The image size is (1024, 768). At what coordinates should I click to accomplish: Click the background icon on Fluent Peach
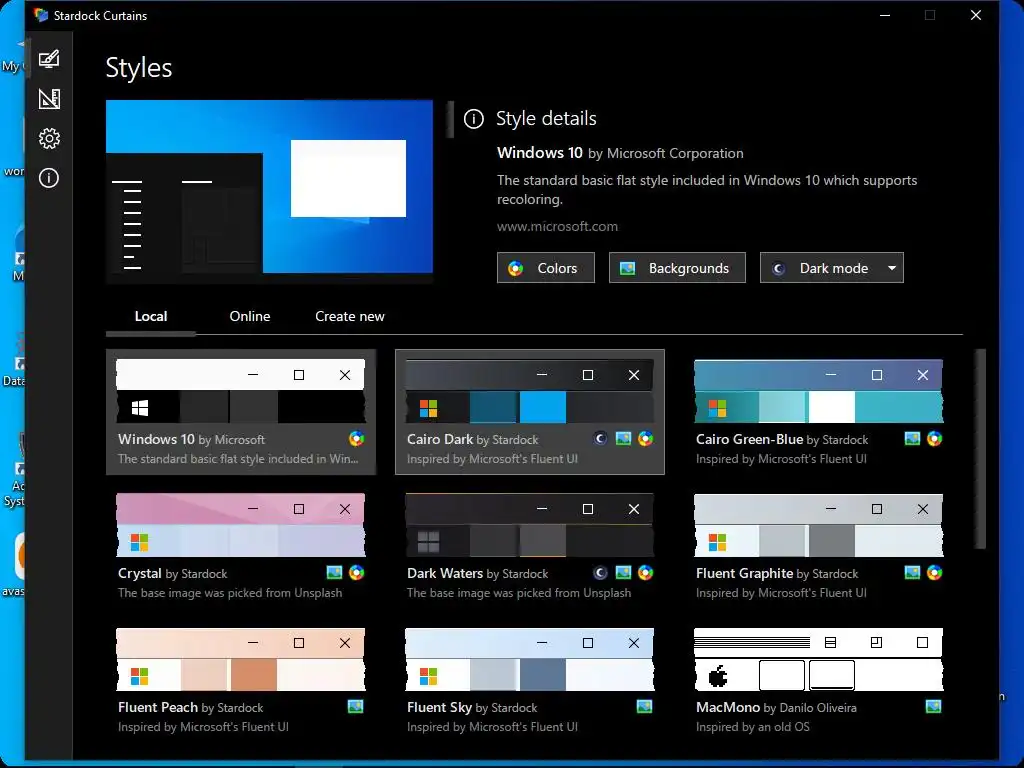(355, 707)
